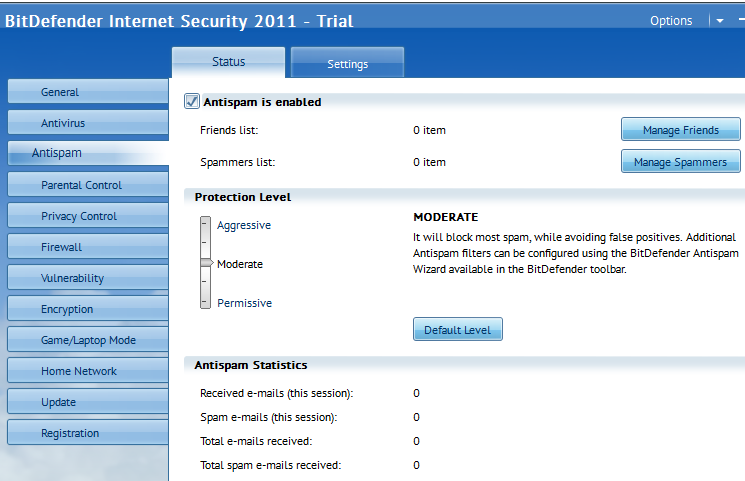Open the Registration section
The image size is (745, 481).
tap(88, 433)
